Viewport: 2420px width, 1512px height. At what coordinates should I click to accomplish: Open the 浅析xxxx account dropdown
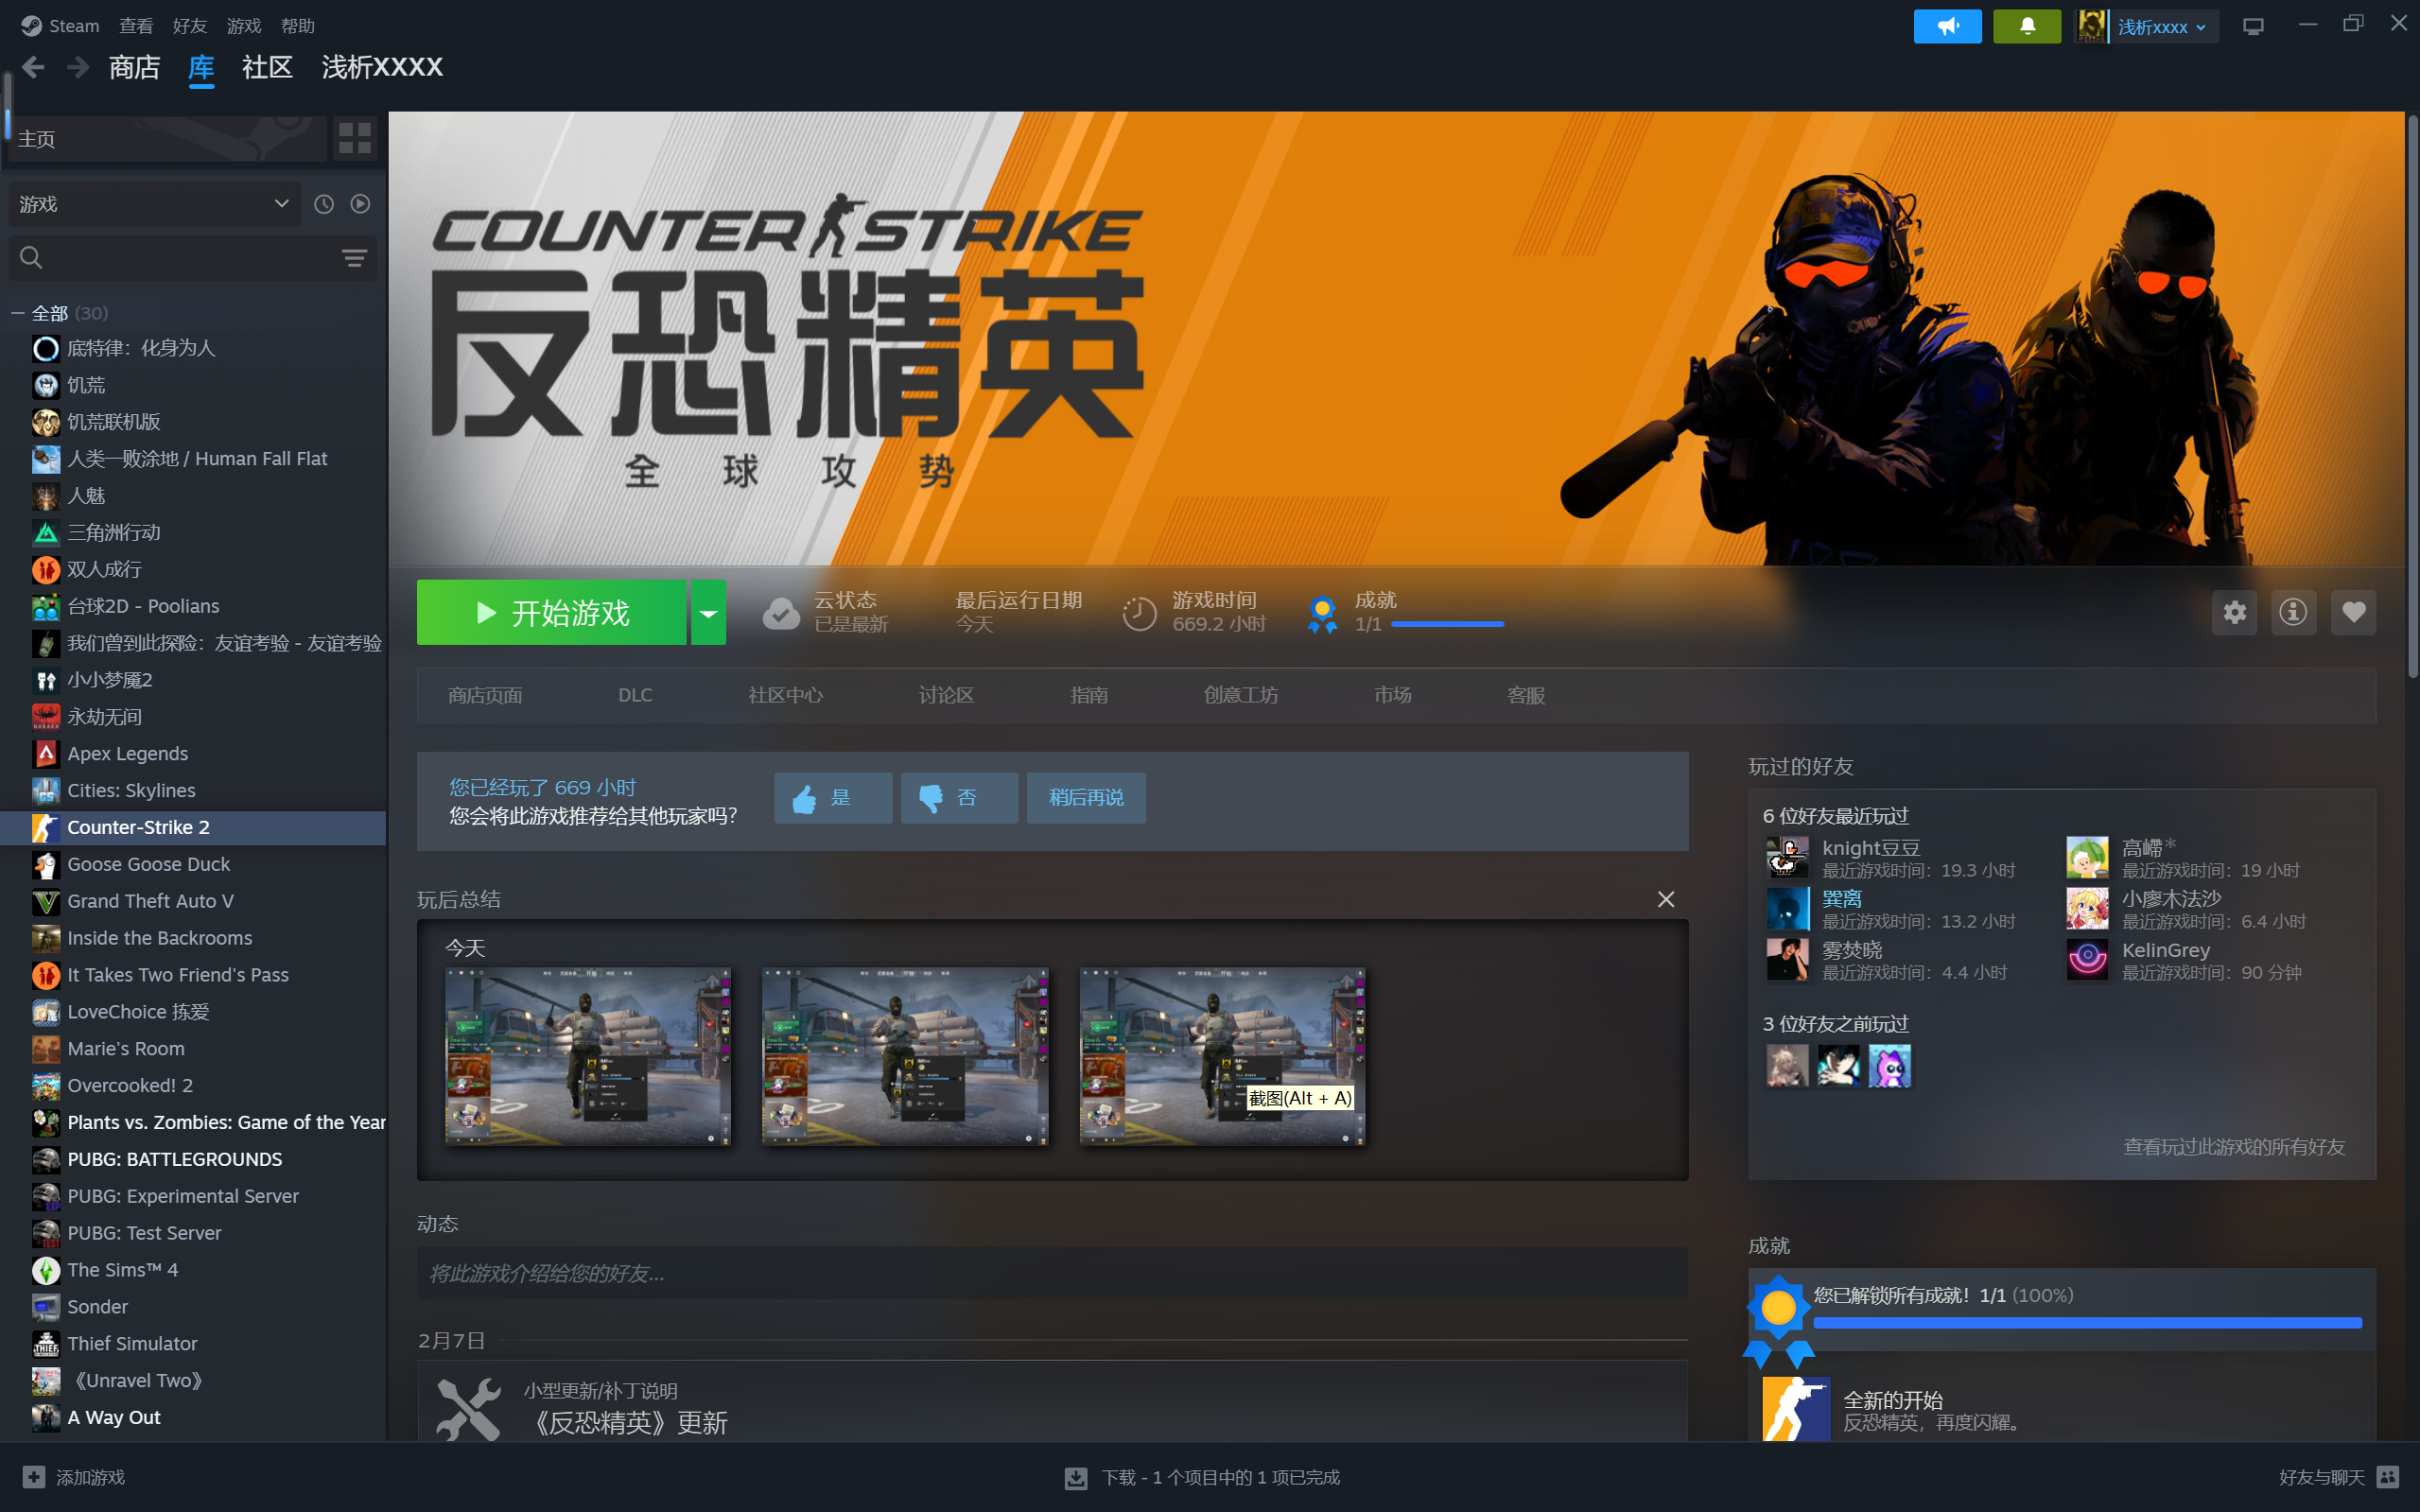(2162, 27)
